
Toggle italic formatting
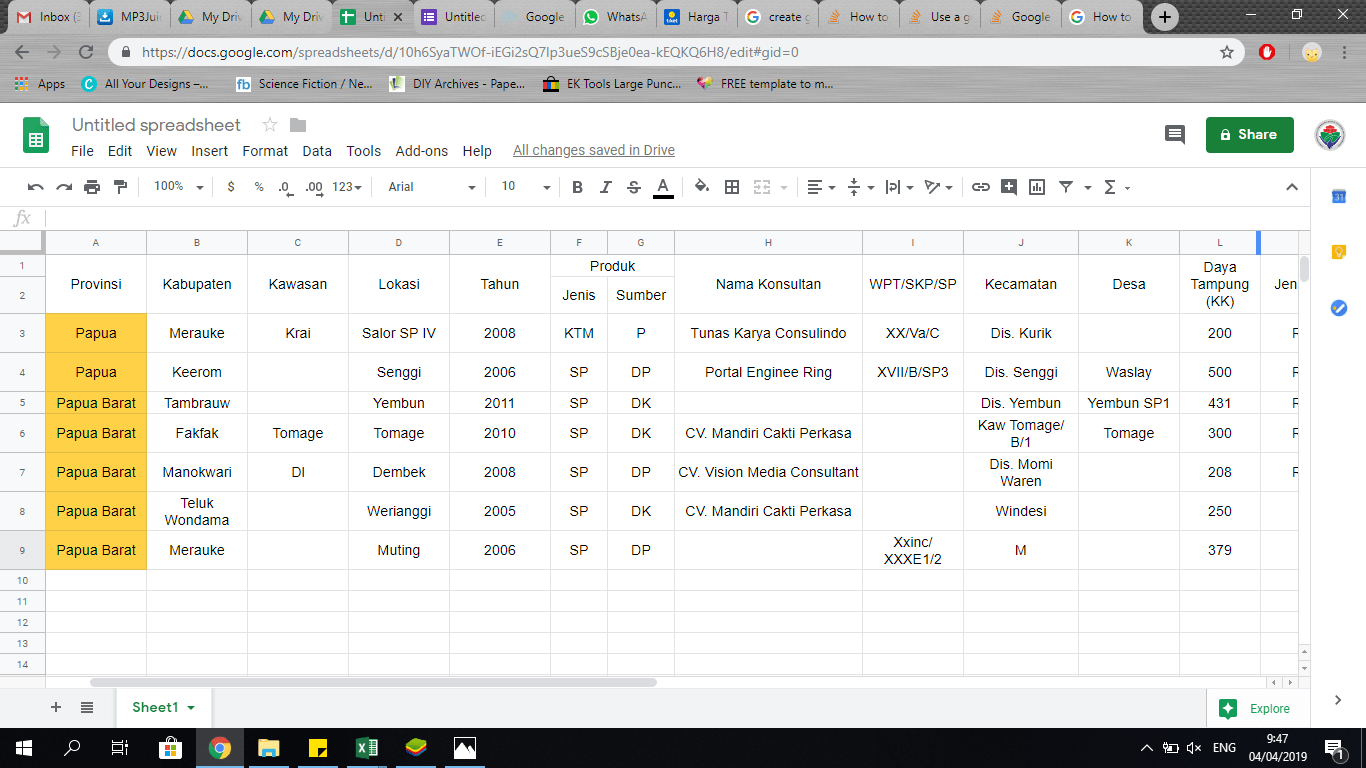click(x=605, y=187)
